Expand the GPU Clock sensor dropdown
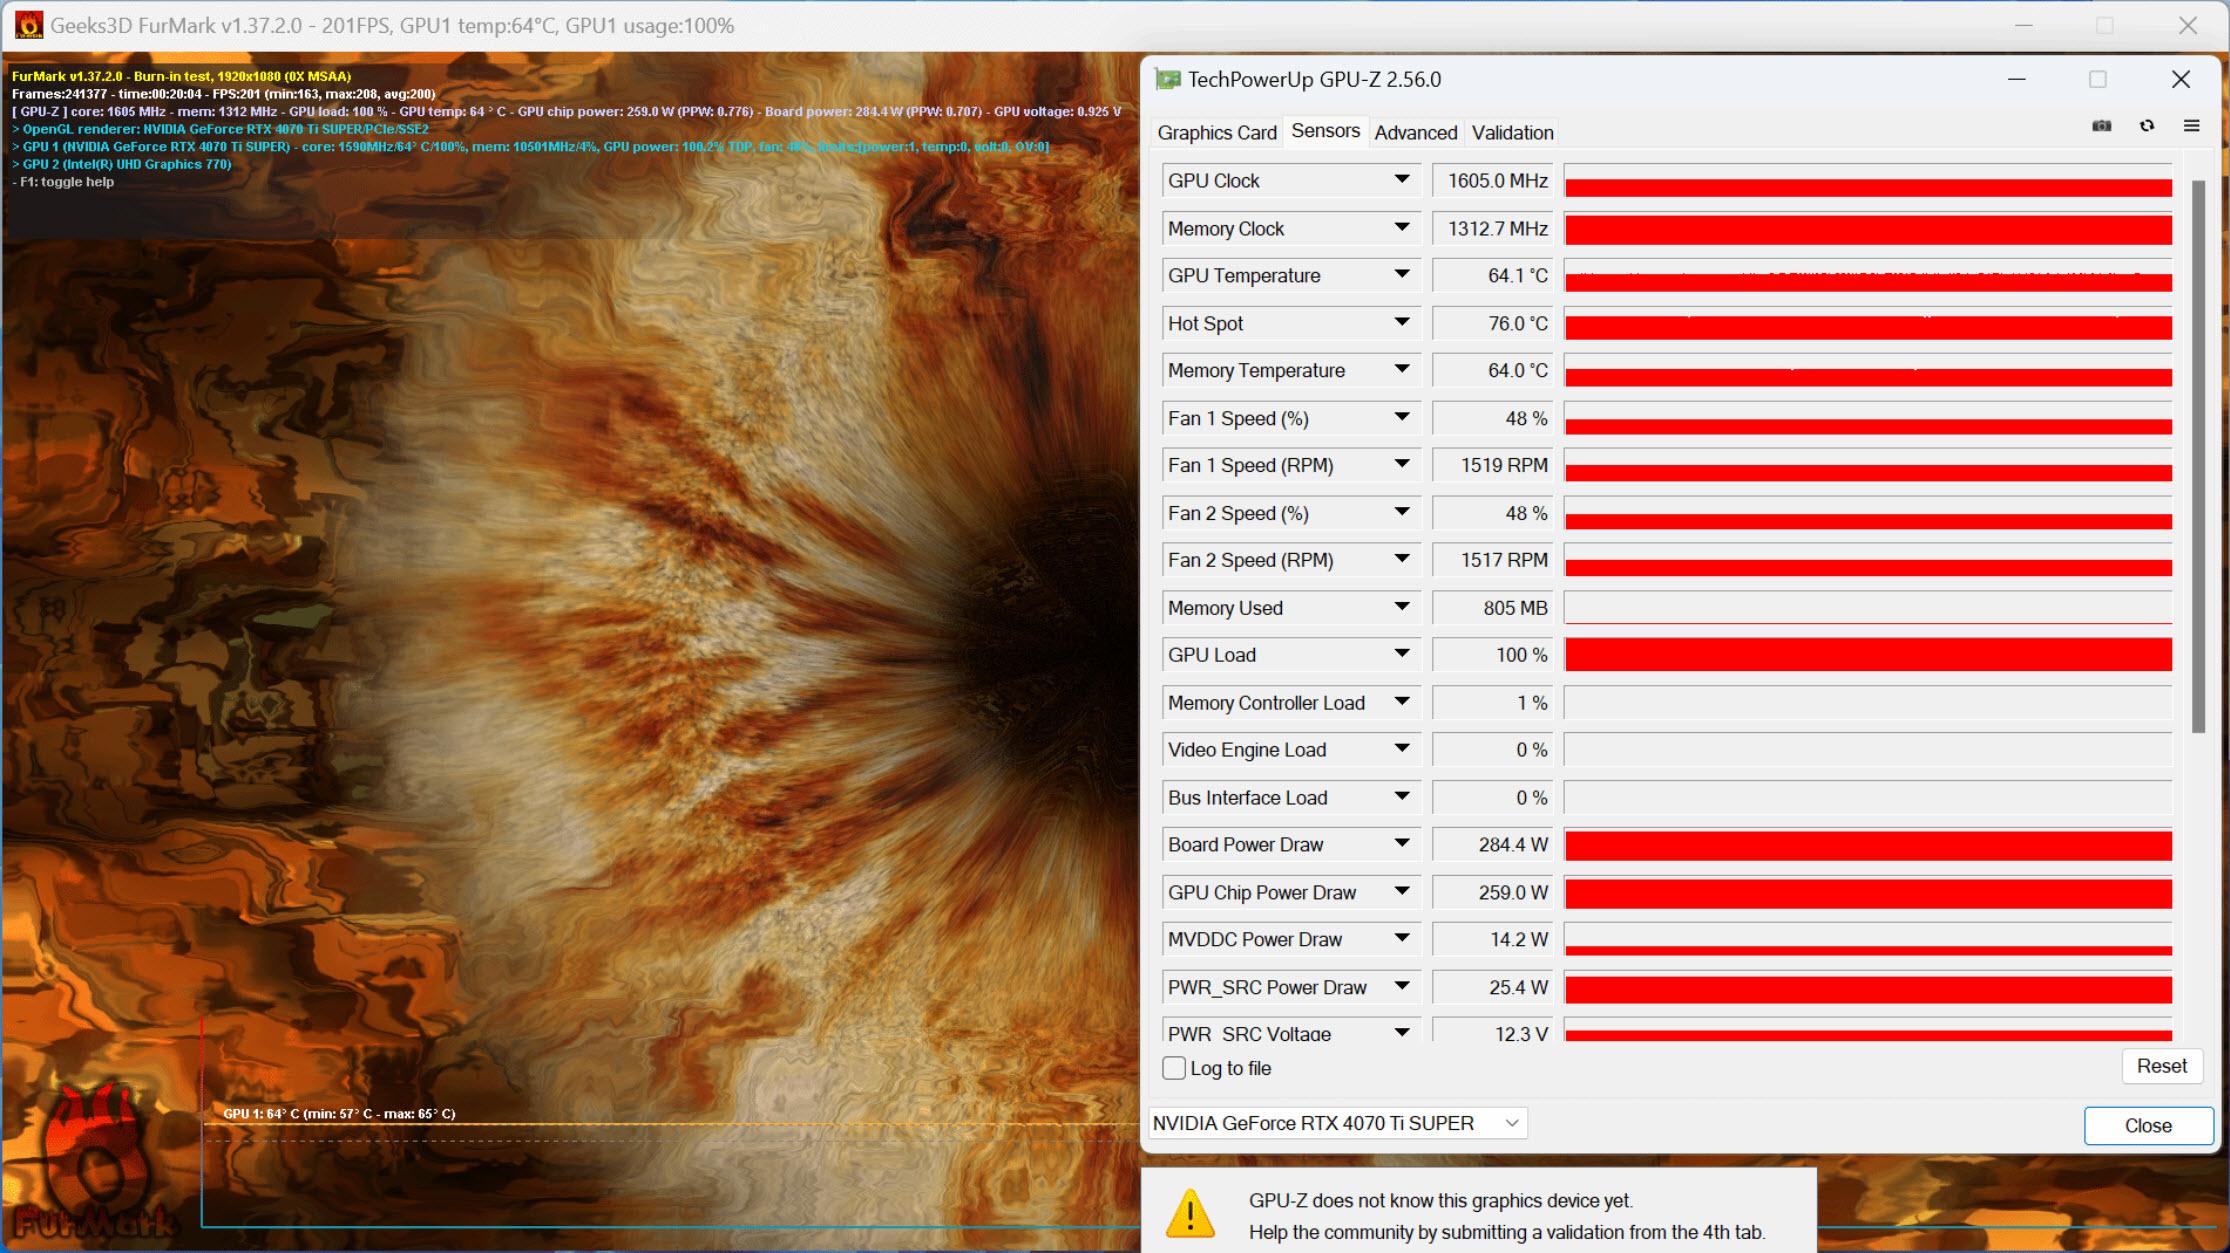Viewport: 2230px width, 1253px height. point(1403,179)
